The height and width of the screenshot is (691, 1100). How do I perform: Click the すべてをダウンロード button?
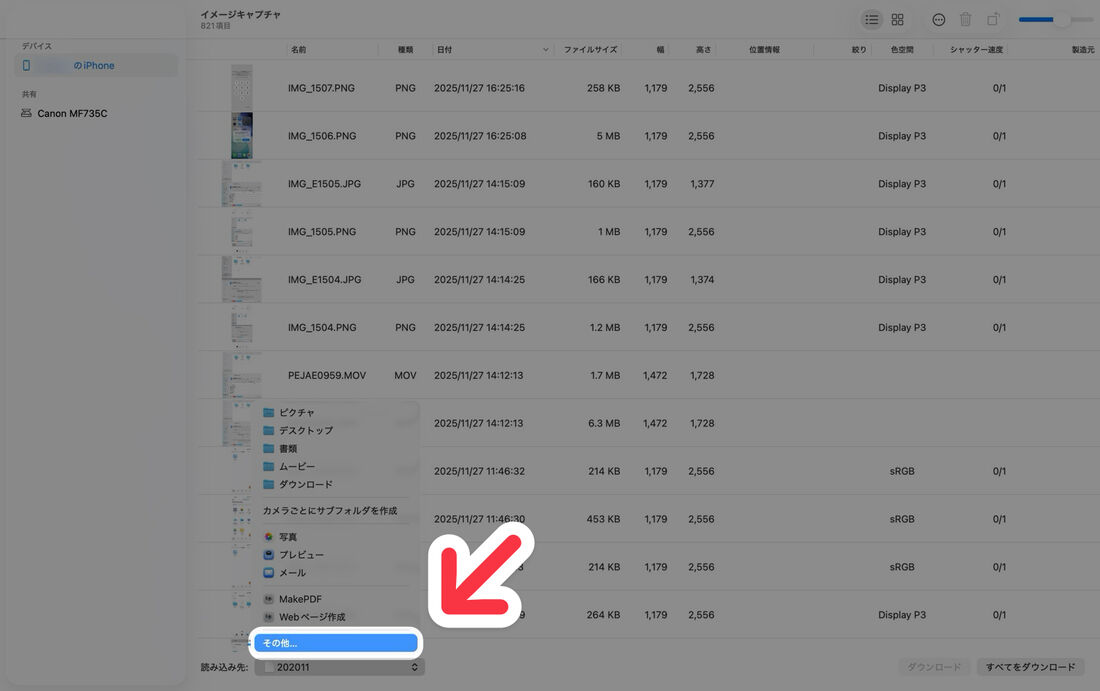click(1030, 666)
